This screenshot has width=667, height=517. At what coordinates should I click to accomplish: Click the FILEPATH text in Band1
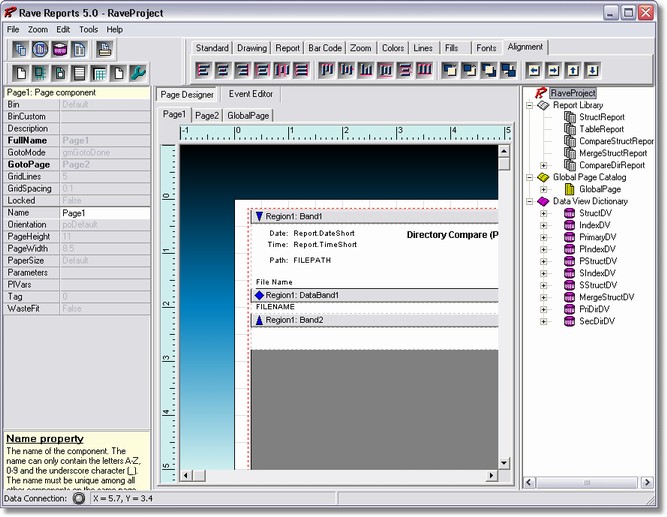tap(312, 260)
